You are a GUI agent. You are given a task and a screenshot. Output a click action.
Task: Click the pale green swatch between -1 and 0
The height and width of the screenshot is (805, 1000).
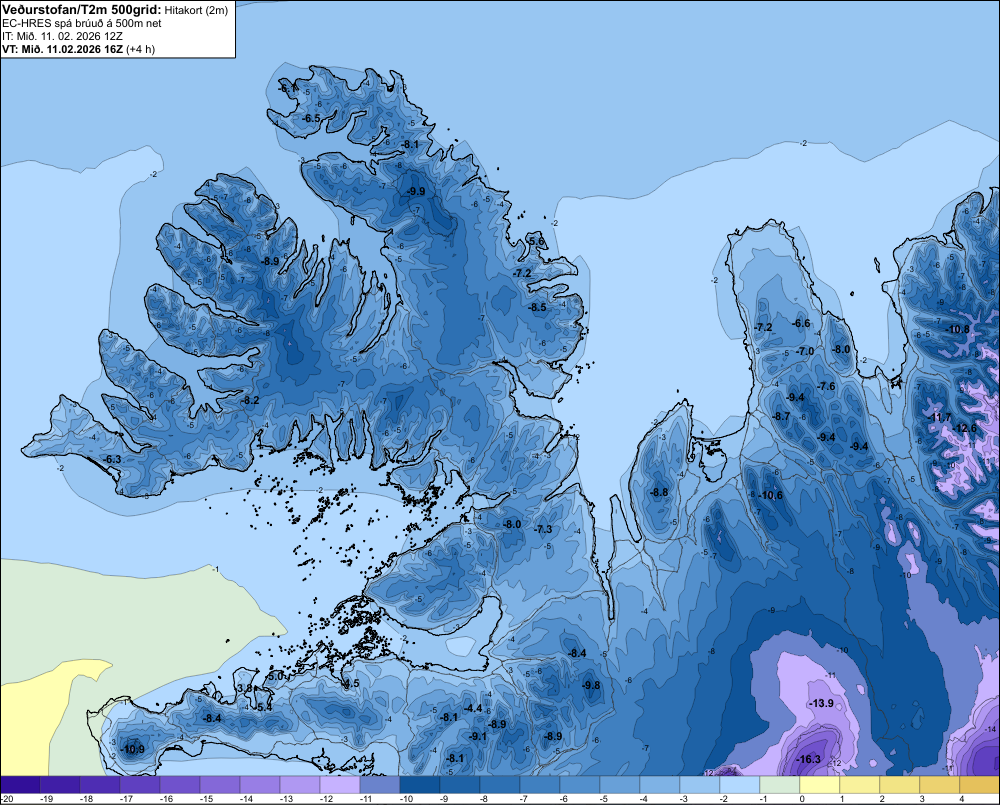[779, 785]
